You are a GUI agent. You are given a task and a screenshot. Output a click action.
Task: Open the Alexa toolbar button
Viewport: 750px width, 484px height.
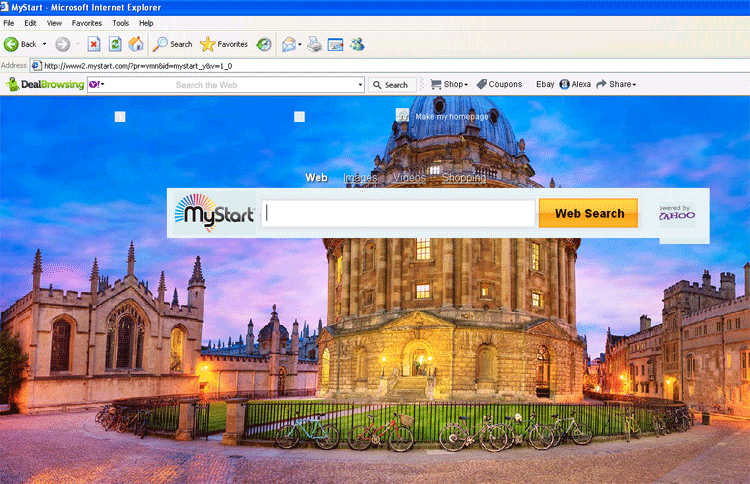575,85
